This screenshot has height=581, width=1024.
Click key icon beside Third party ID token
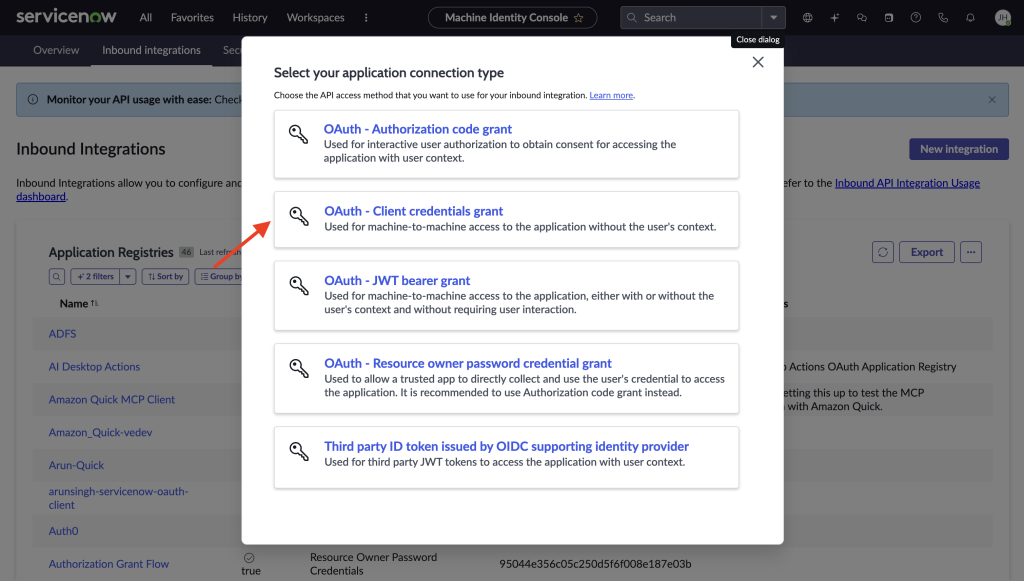[x=299, y=451]
